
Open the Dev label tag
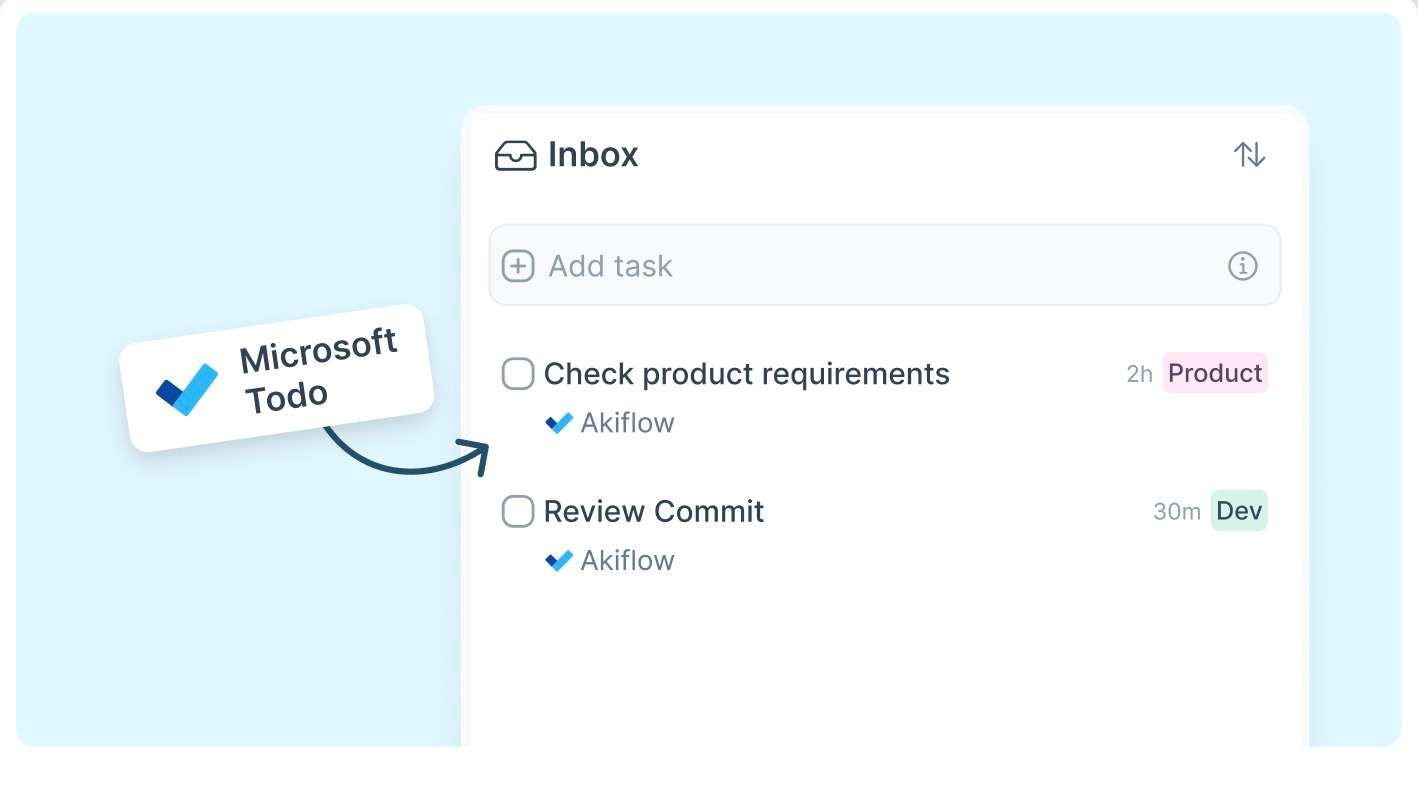pyautogui.click(x=1239, y=511)
